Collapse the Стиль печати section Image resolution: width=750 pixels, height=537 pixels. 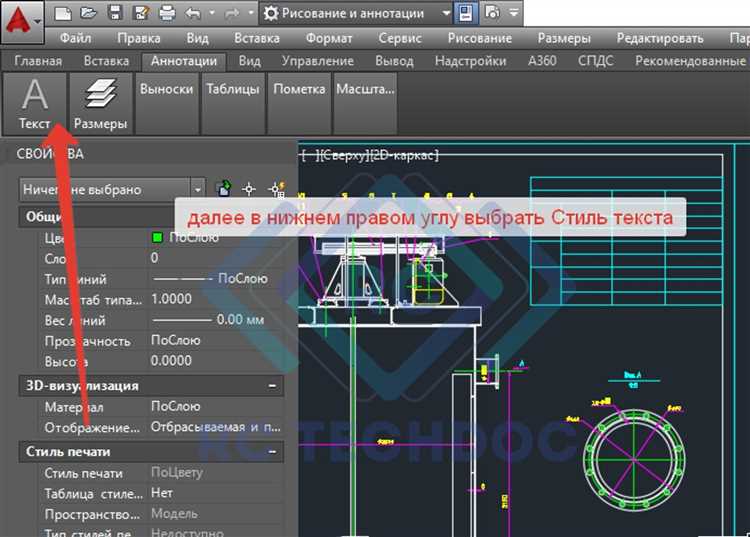(x=272, y=452)
